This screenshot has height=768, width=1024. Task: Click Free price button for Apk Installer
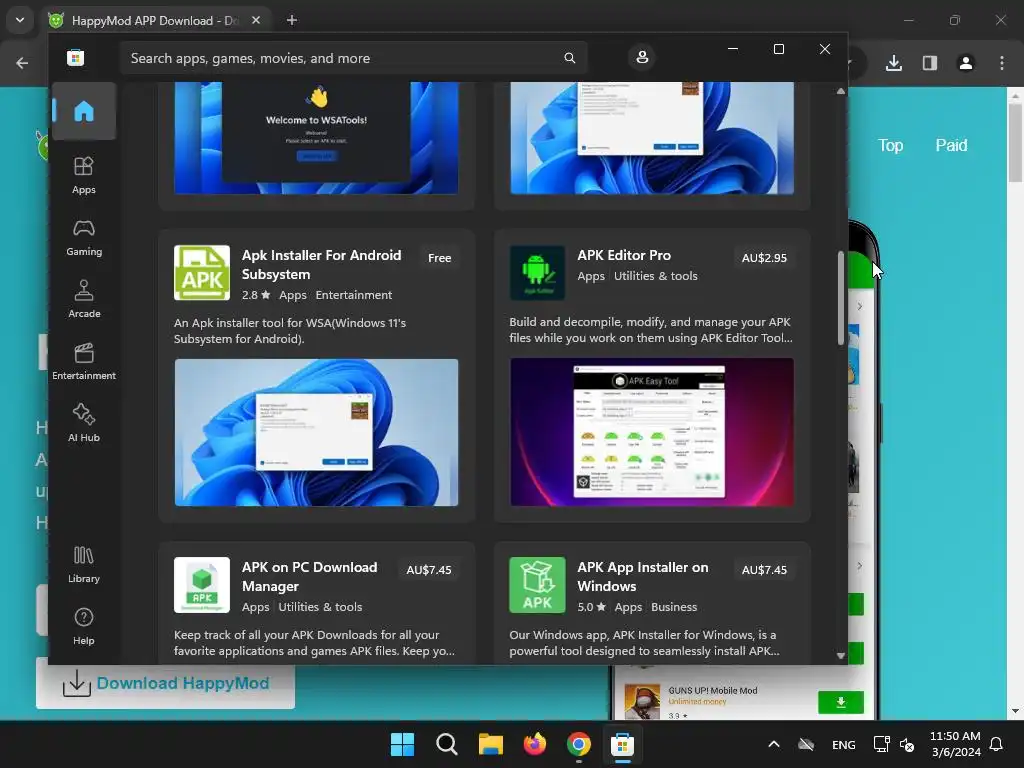point(440,258)
